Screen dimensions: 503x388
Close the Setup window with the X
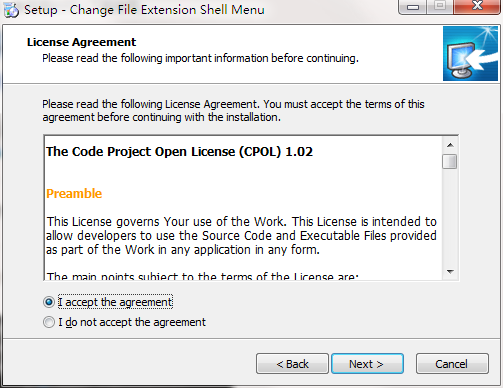(x=477, y=6)
